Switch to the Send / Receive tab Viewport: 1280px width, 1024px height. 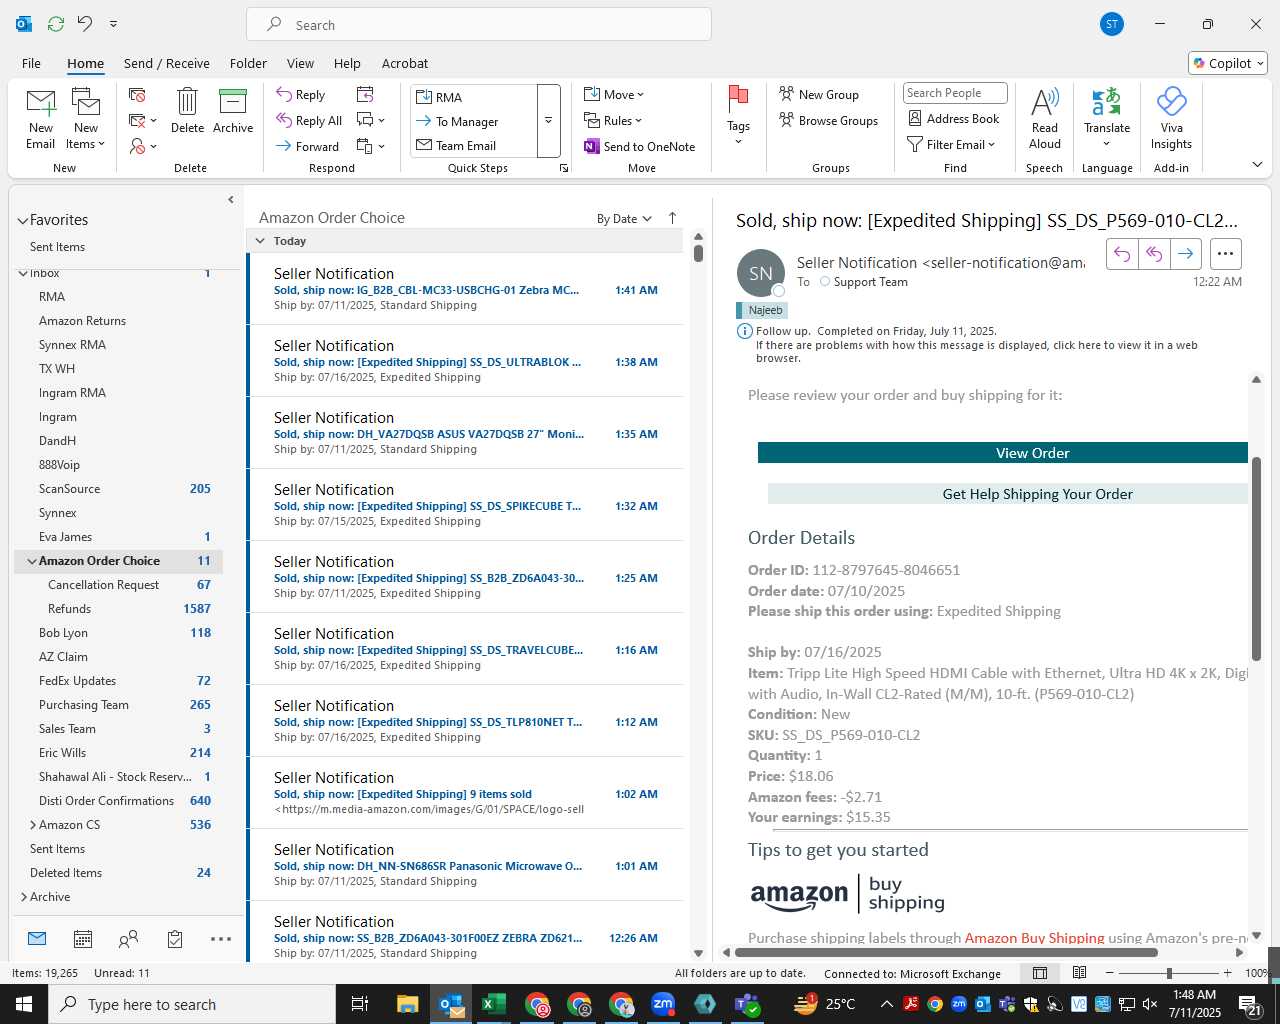tap(167, 63)
